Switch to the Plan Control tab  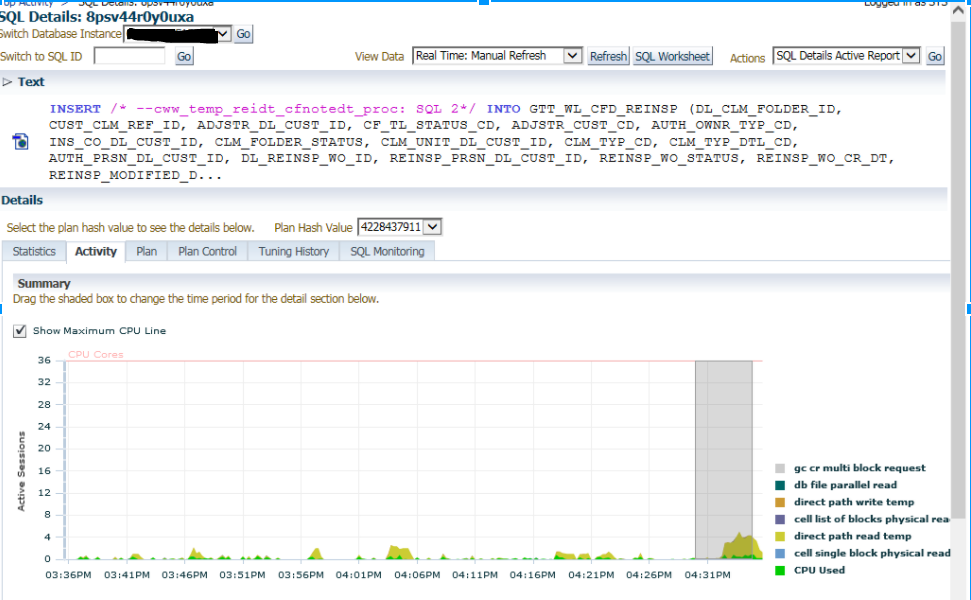(x=207, y=251)
